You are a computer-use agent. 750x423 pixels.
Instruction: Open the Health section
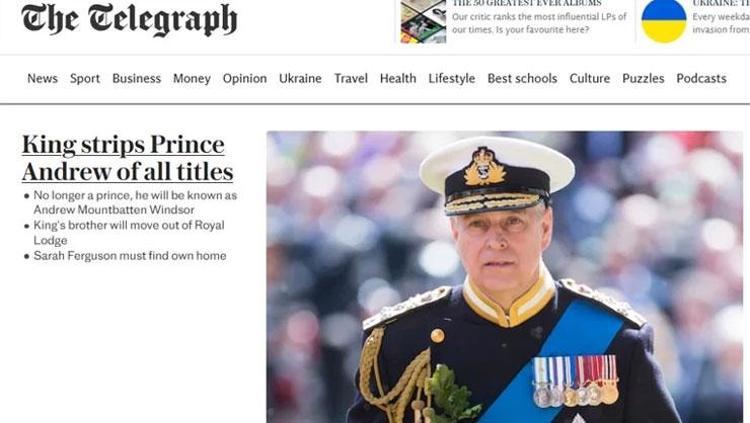(x=398, y=78)
